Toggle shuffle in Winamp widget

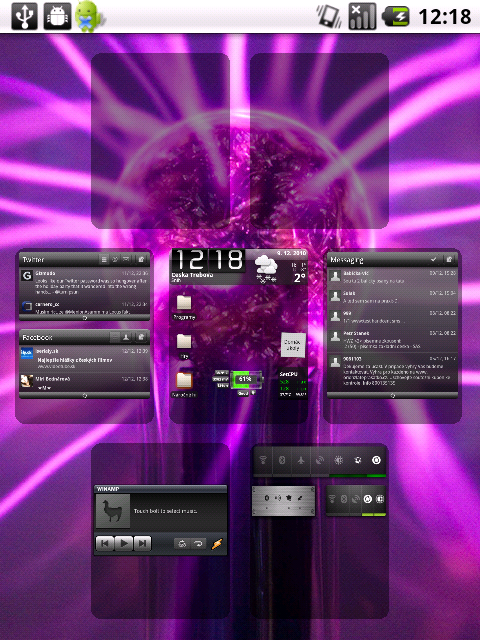click(182, 544)
